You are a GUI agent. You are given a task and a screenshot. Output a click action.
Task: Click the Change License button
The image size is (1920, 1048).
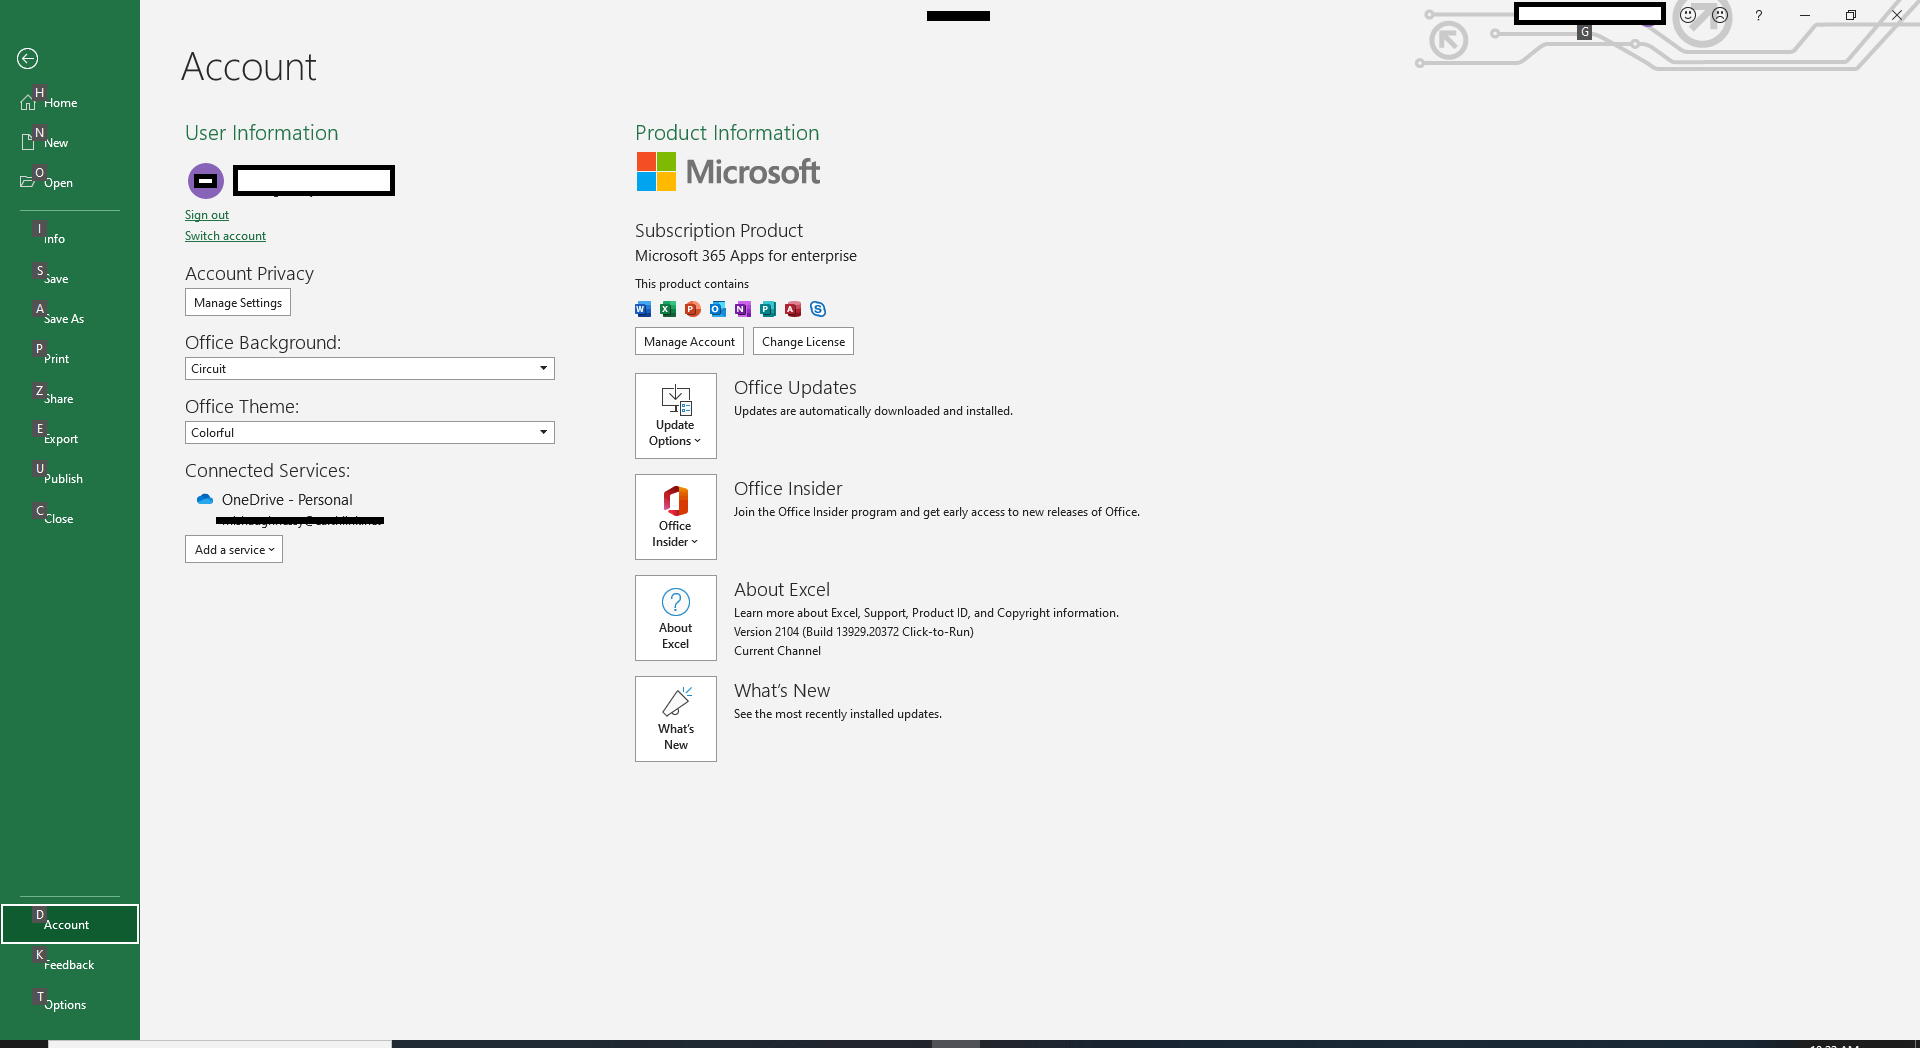[803, 341]
